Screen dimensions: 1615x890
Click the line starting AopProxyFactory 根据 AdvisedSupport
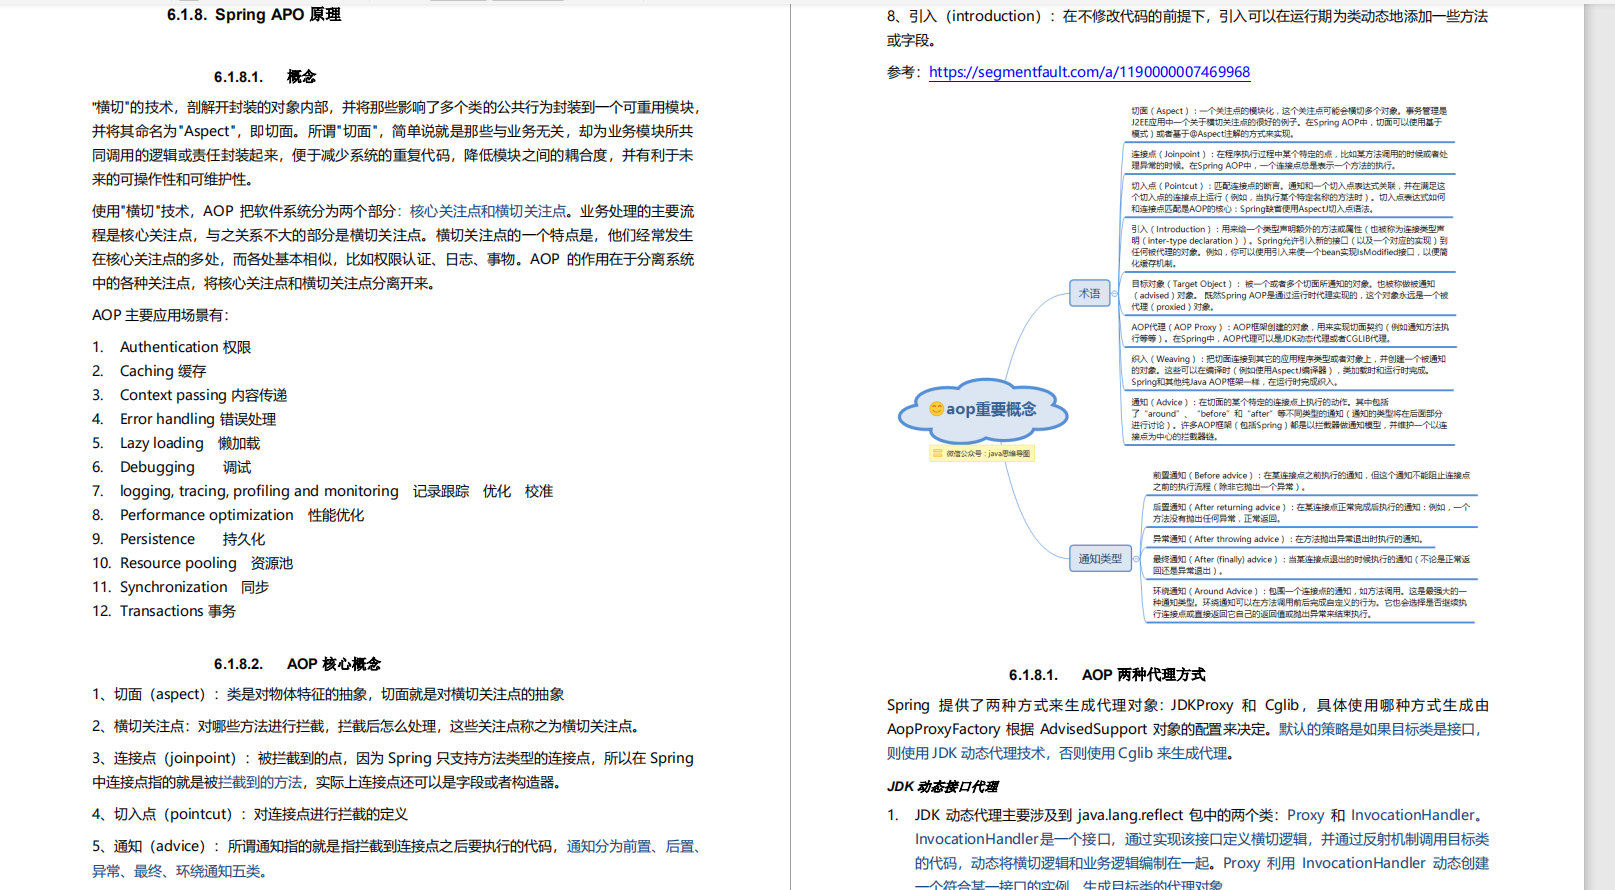coord(1184,729)
